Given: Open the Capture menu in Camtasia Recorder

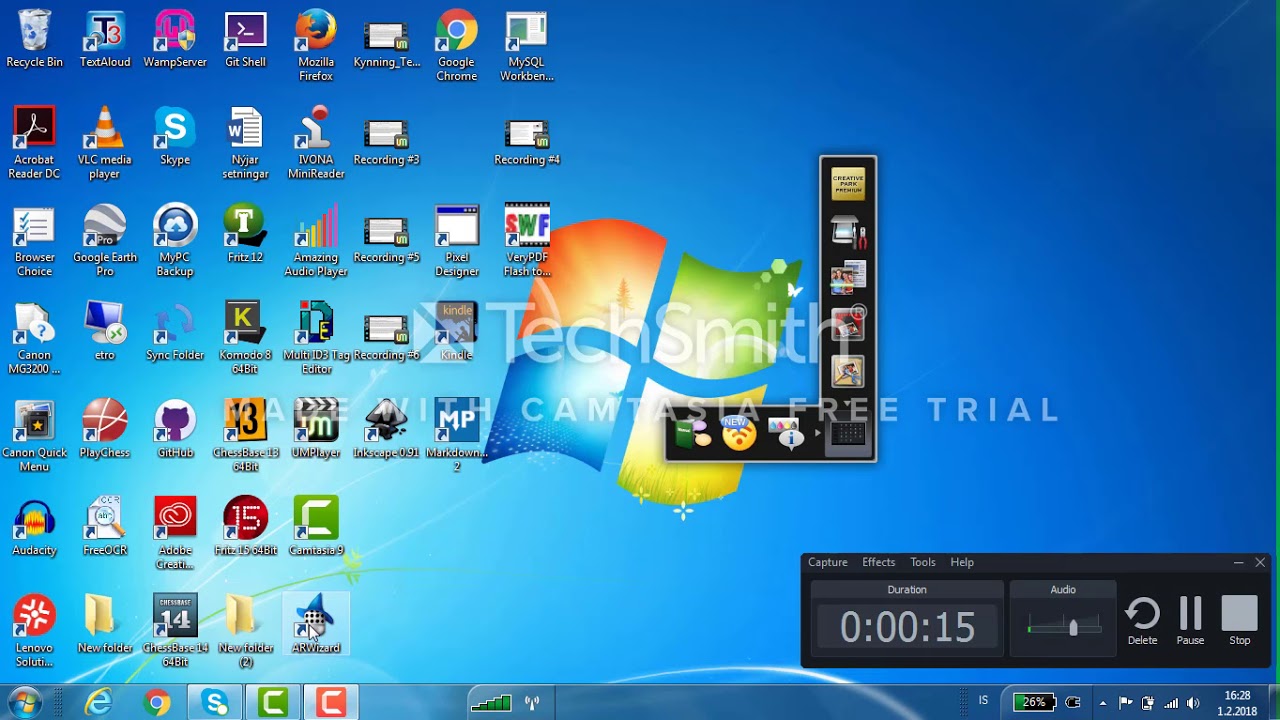Looking at the screenshot, I should click(x=828, y=562).
